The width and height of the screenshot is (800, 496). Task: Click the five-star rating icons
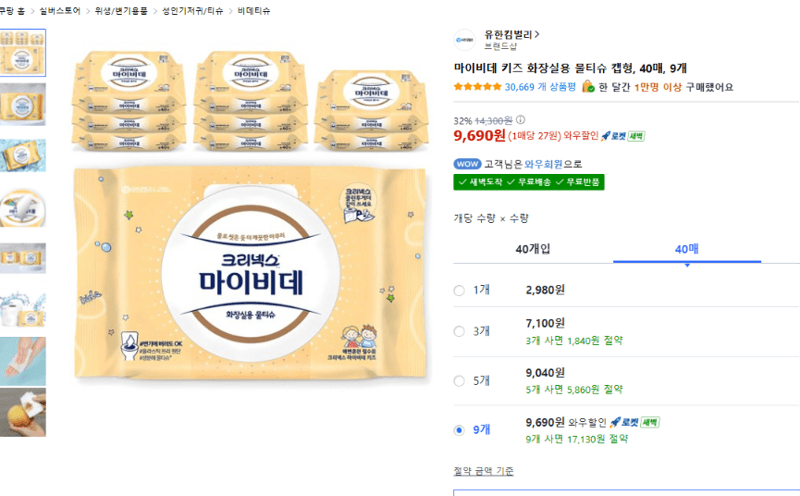click(478, 87)
